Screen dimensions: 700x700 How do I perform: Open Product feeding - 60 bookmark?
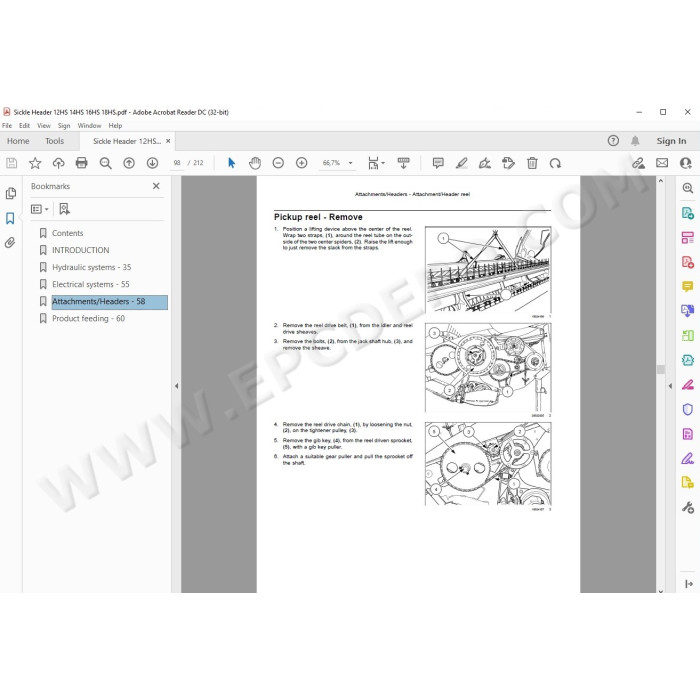coord(88,319)
